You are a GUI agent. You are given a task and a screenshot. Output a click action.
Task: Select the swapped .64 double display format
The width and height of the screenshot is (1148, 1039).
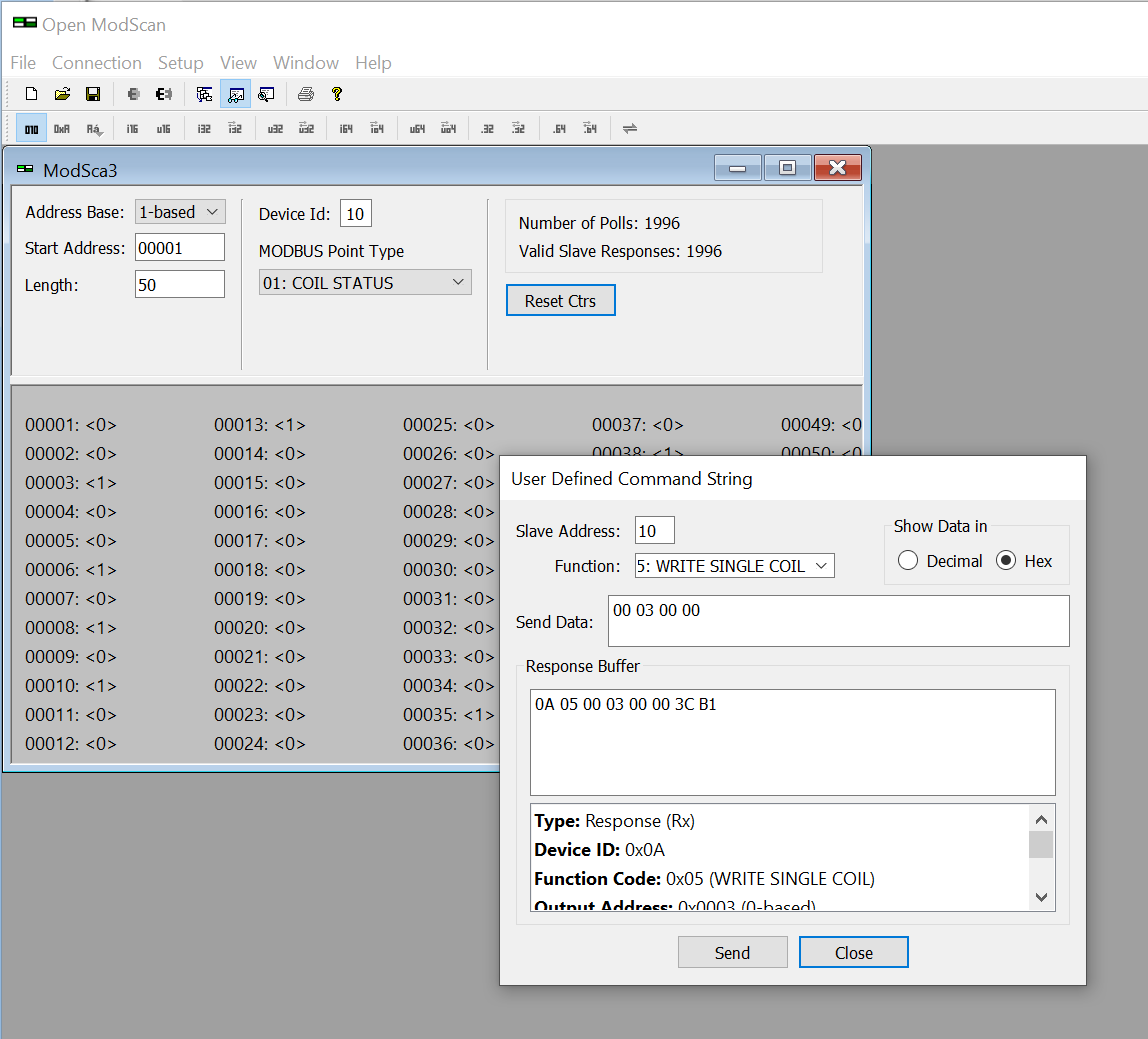pos(590,129)
